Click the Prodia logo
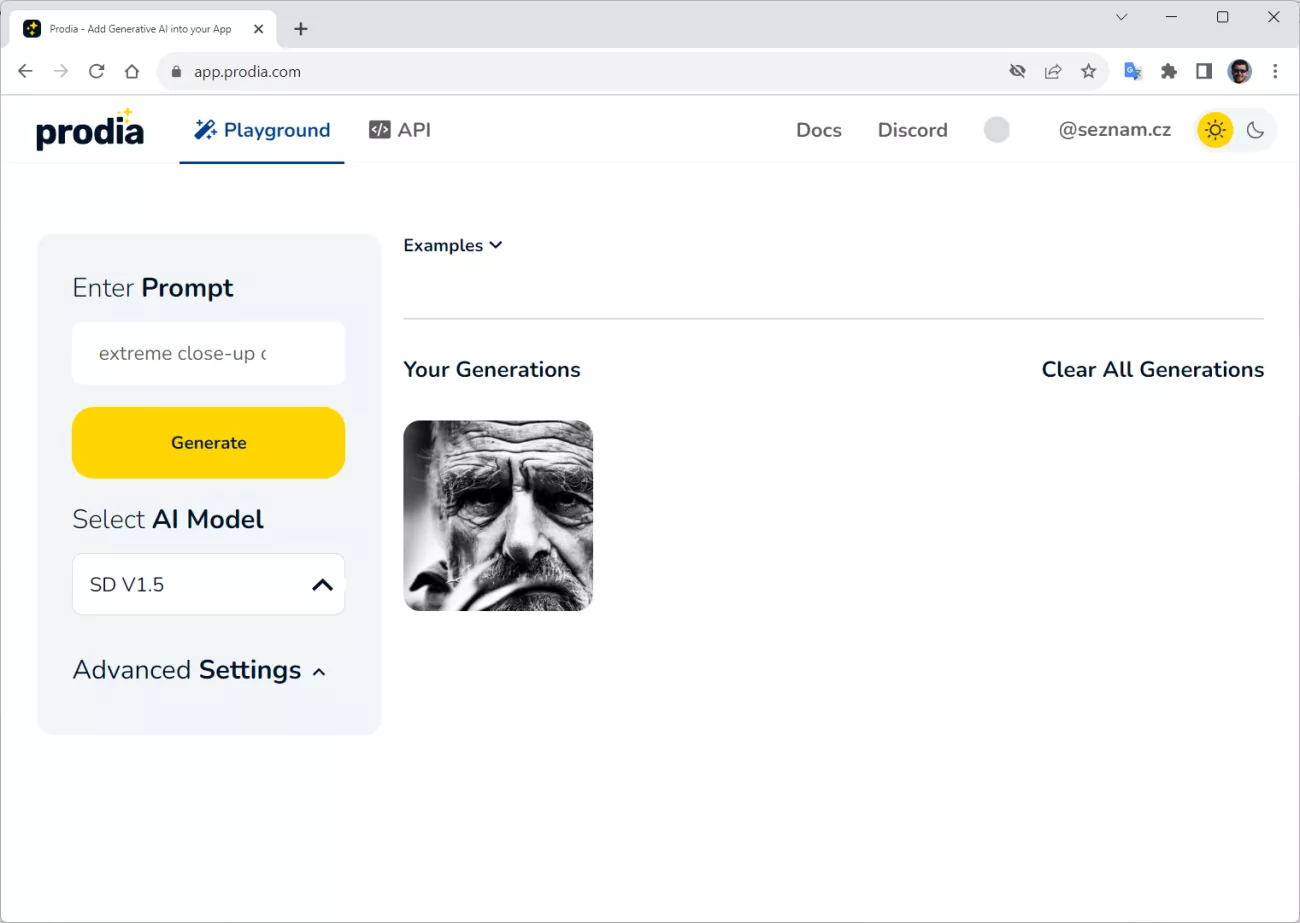The height and width of the screenshot is (923, 1300). [x=90, y=130]
